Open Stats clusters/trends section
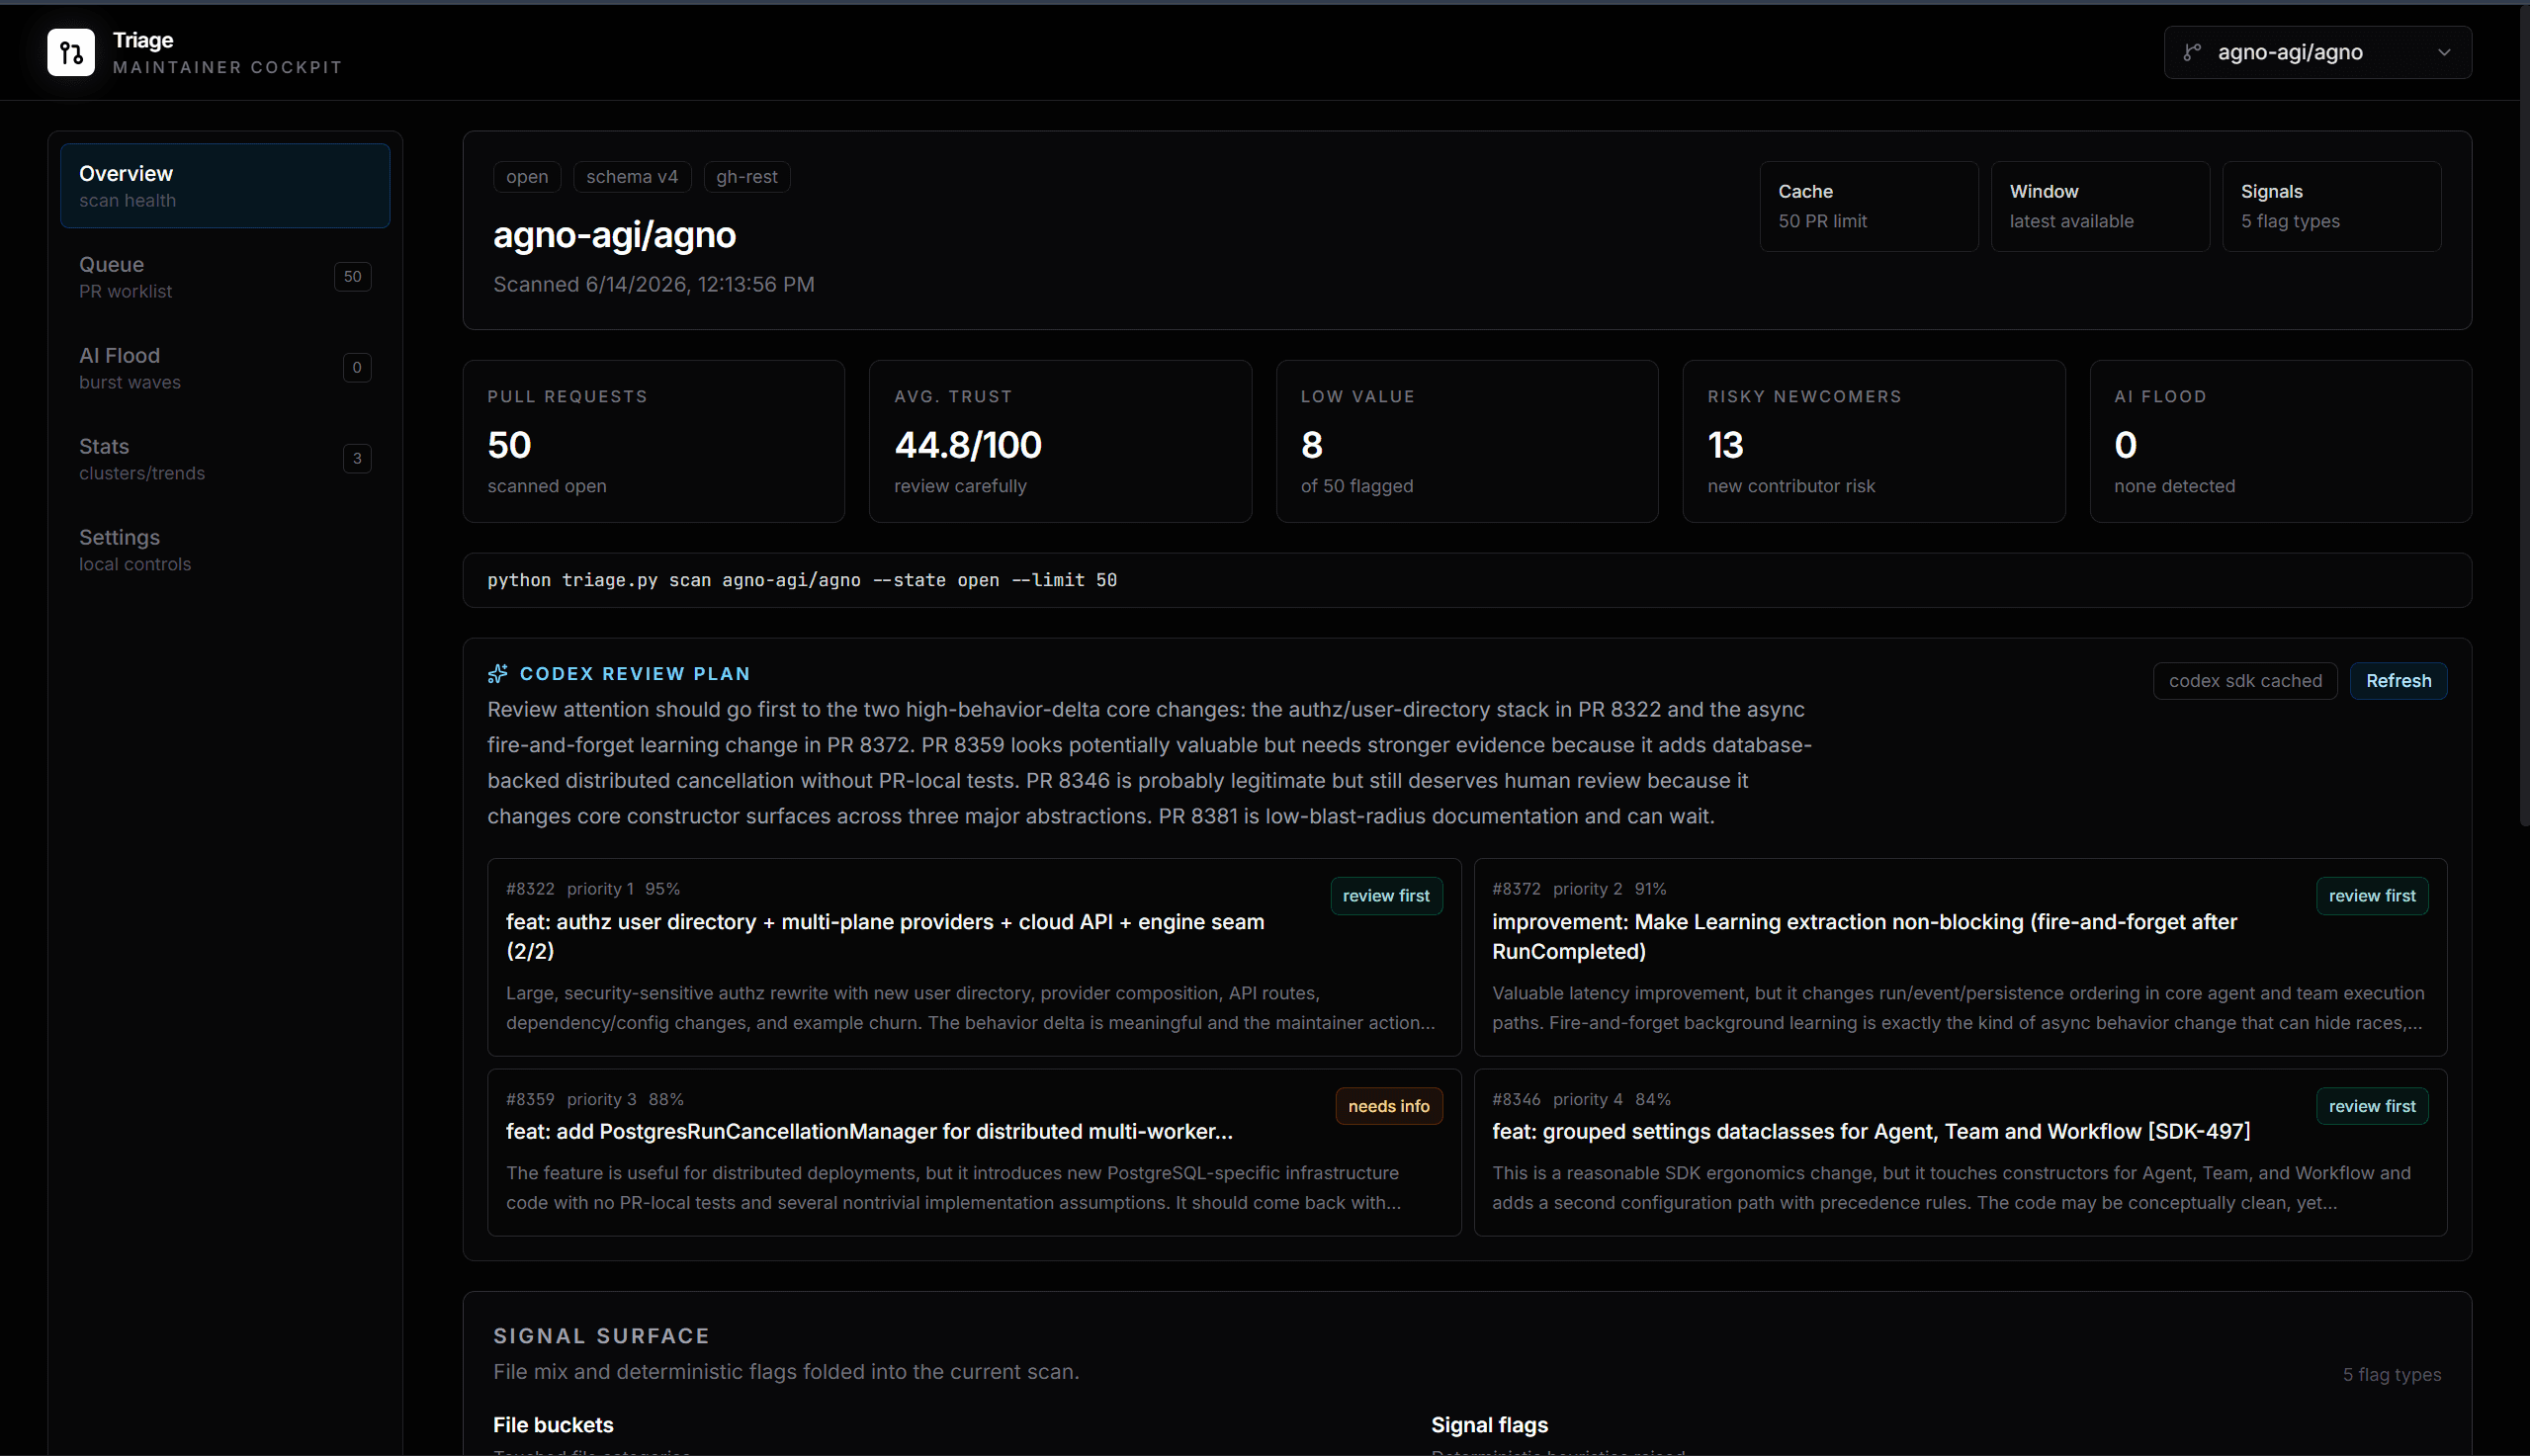Screen dimensions: 2530x1456 (x=225, y=459)
